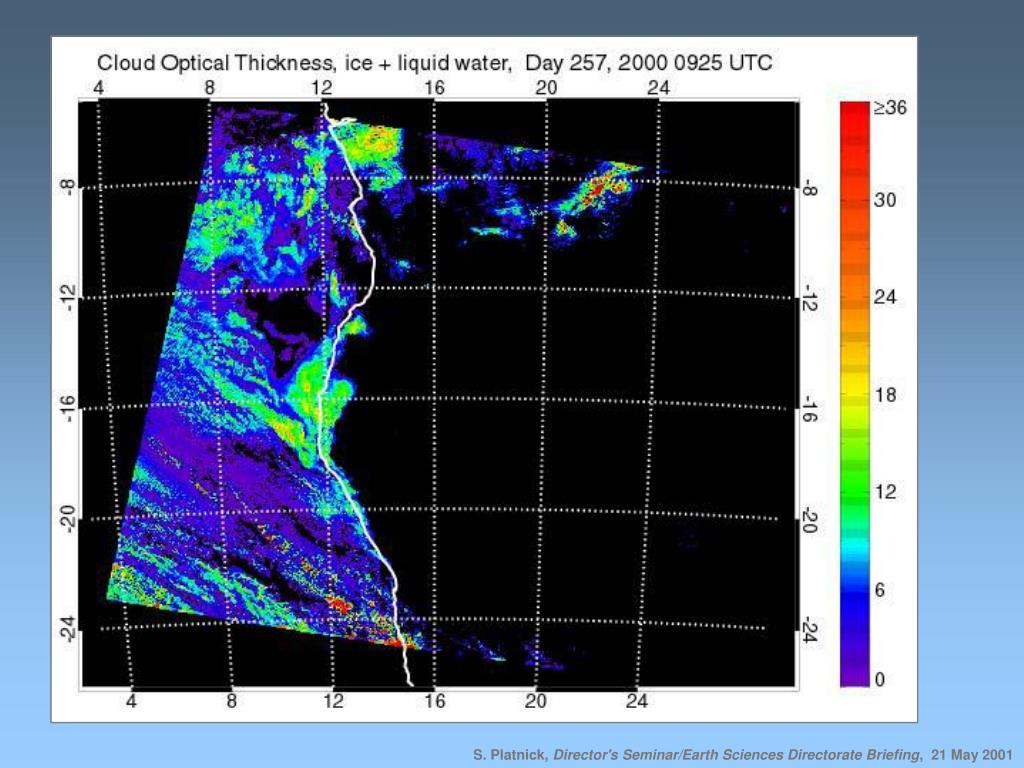The image size is (1024, 768).
Task: Choose the right axis latitude label -12
Action: 808,298
